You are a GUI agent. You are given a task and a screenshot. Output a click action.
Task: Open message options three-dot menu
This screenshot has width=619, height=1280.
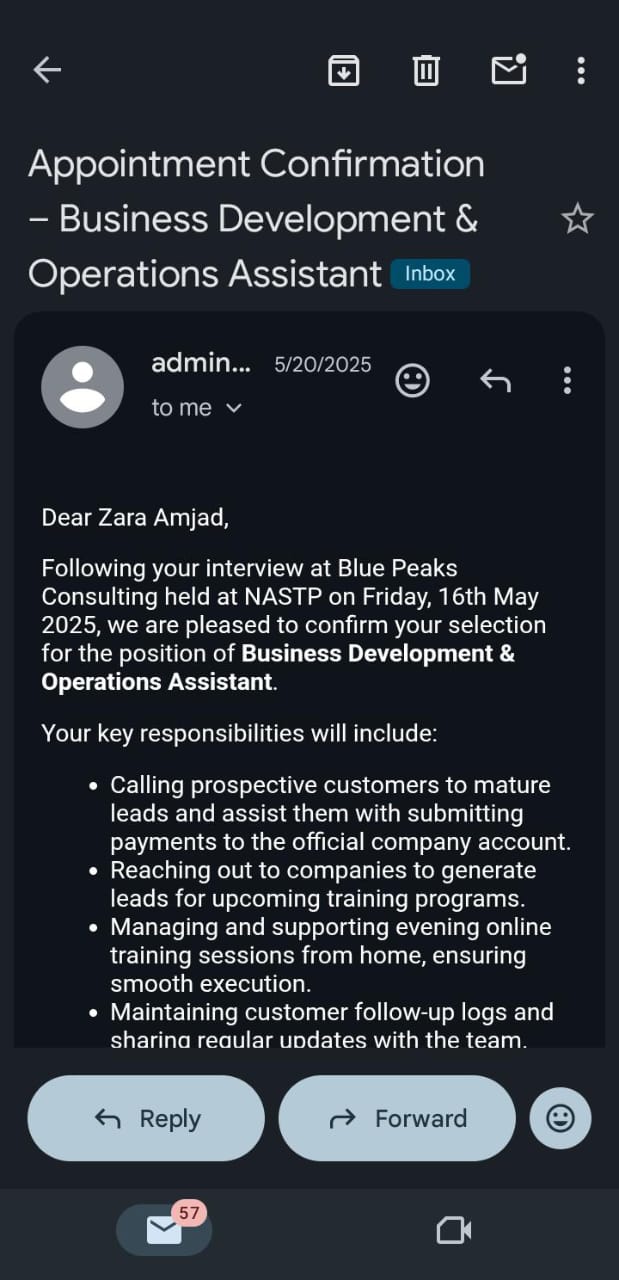[x=567, y=380]
